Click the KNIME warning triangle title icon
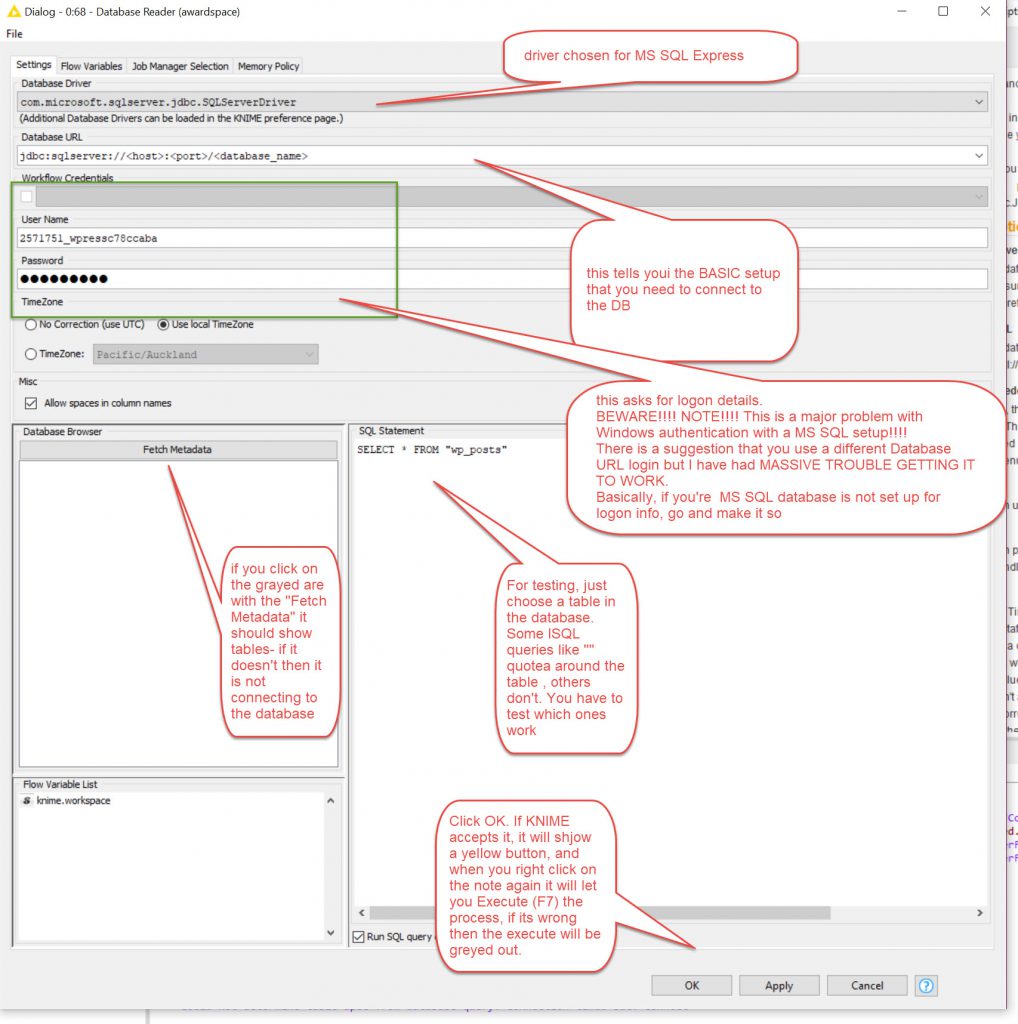Viewport: 1018px width, 1024px height. tap(14, 12)
